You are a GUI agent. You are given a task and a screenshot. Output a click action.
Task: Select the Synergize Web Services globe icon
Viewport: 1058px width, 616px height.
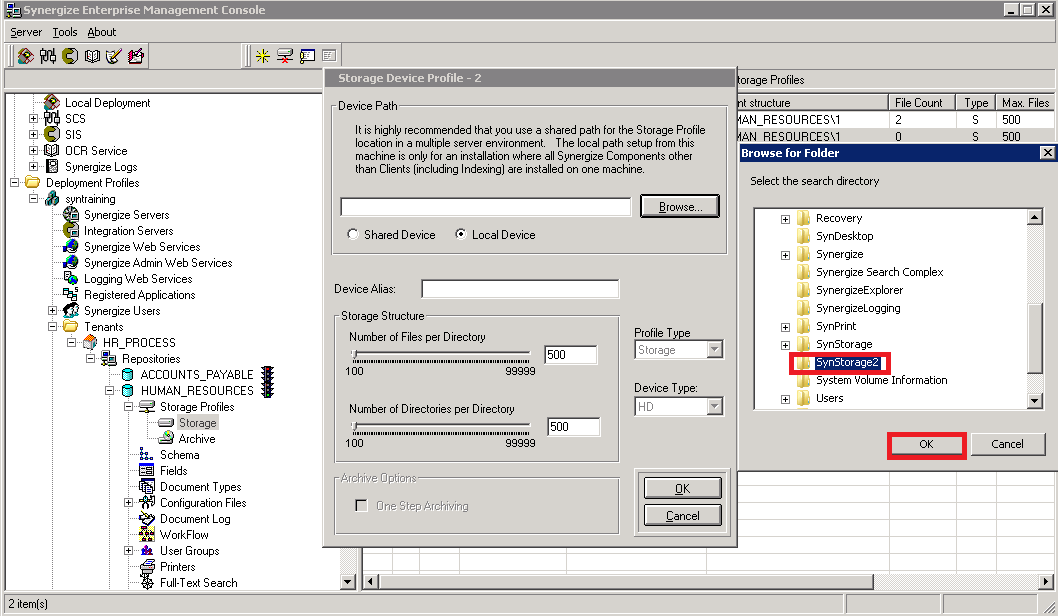pyautogui.click(x=71, y=247)
